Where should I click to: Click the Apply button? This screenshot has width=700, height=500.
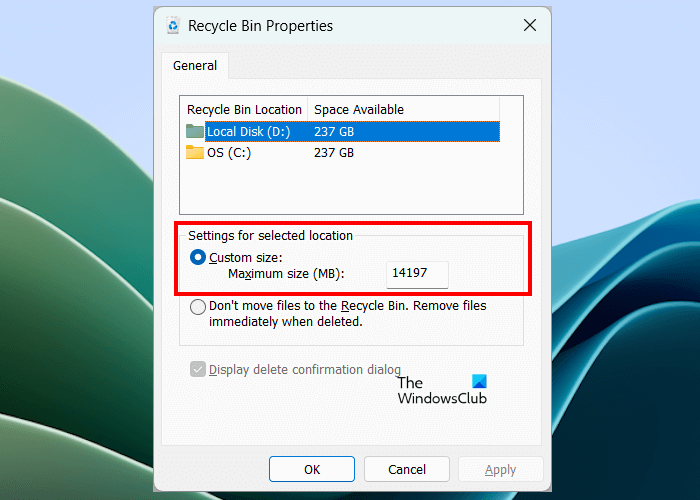coord(500,469)
